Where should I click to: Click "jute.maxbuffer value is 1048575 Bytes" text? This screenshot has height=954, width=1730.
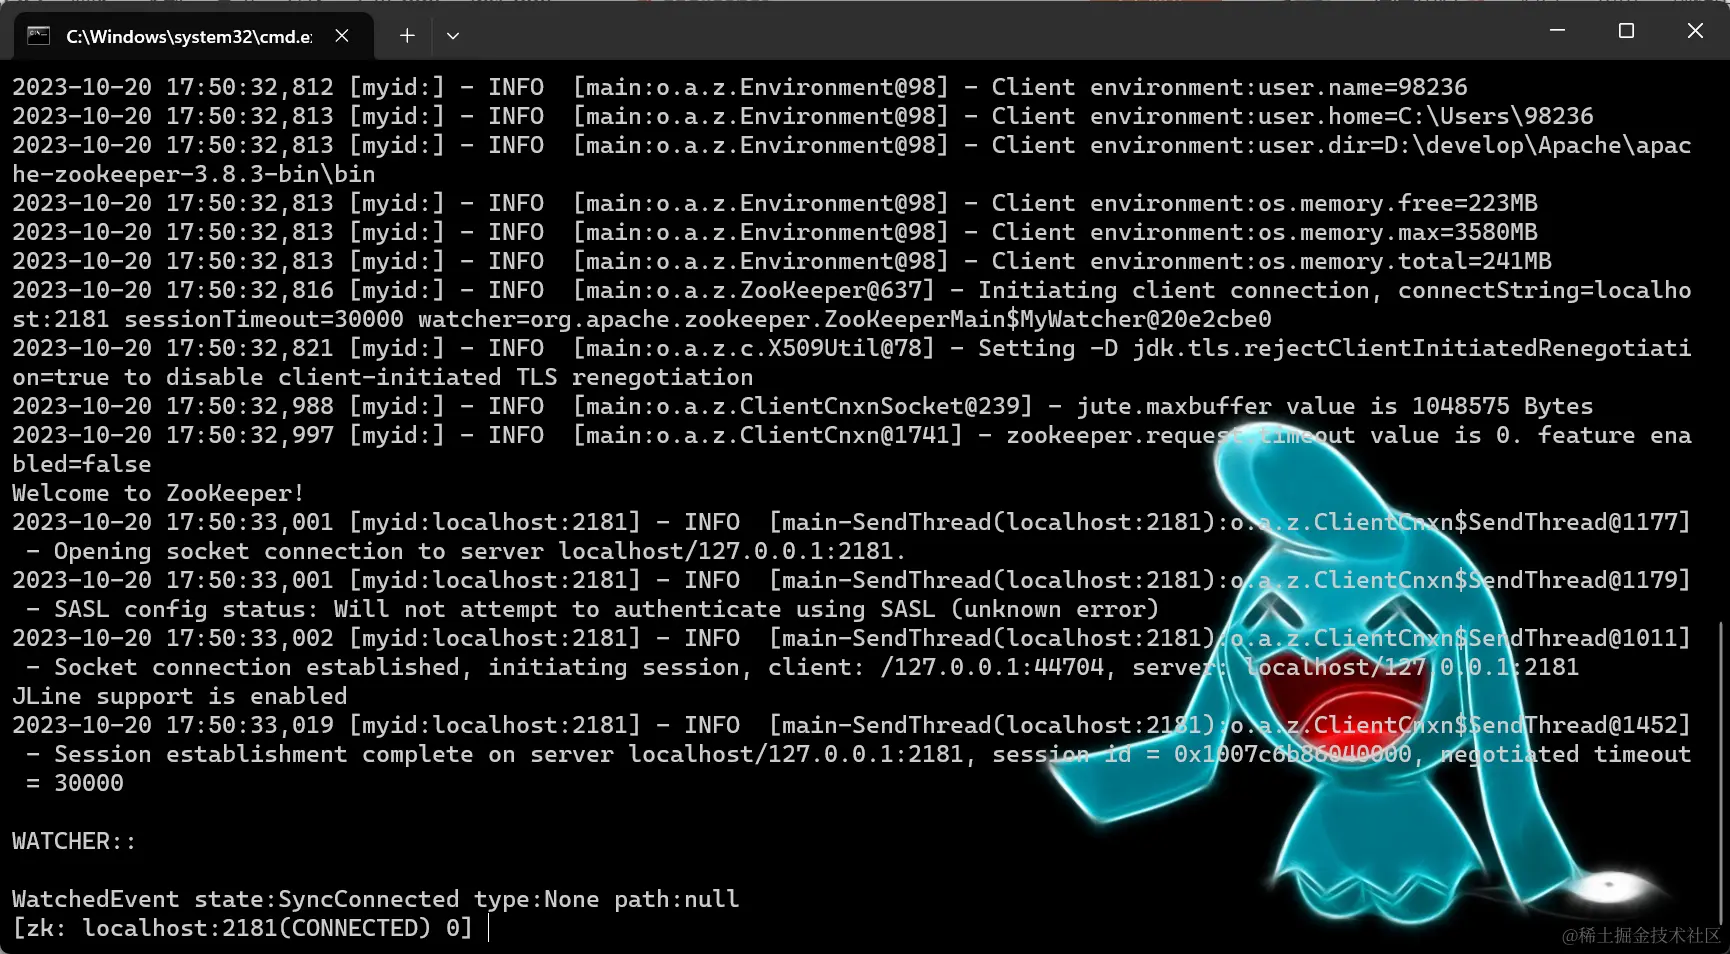tap(1335, 406)
